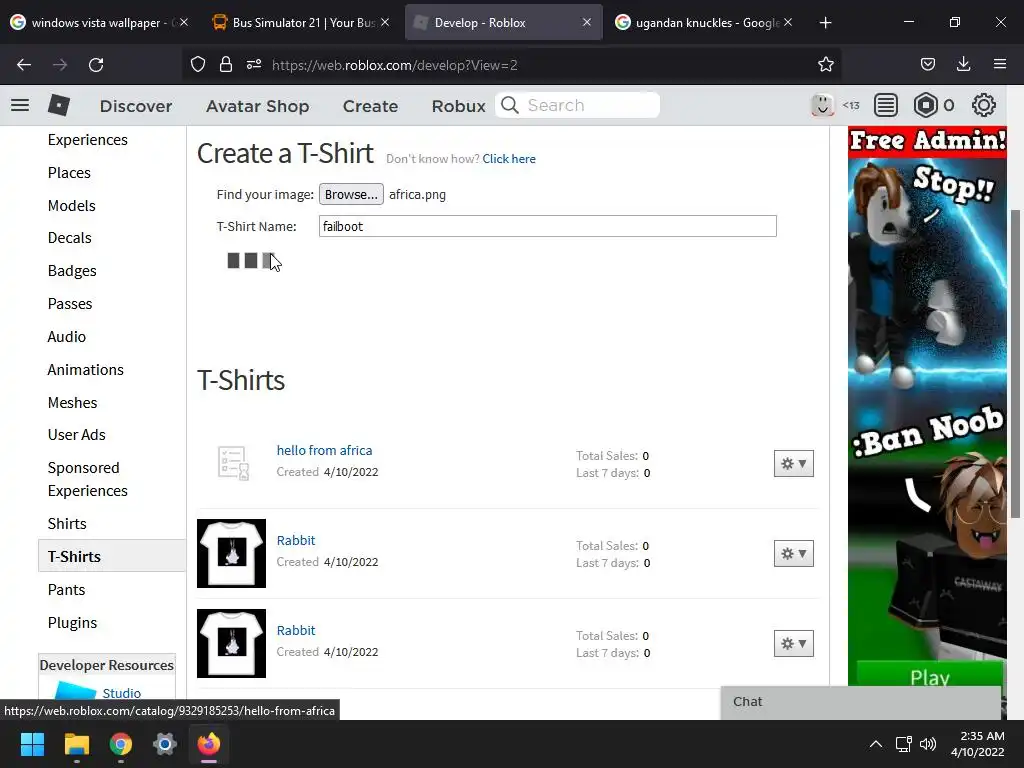Click the Roblox search box
Viewport: 1024px width, 768px height.
577,105
